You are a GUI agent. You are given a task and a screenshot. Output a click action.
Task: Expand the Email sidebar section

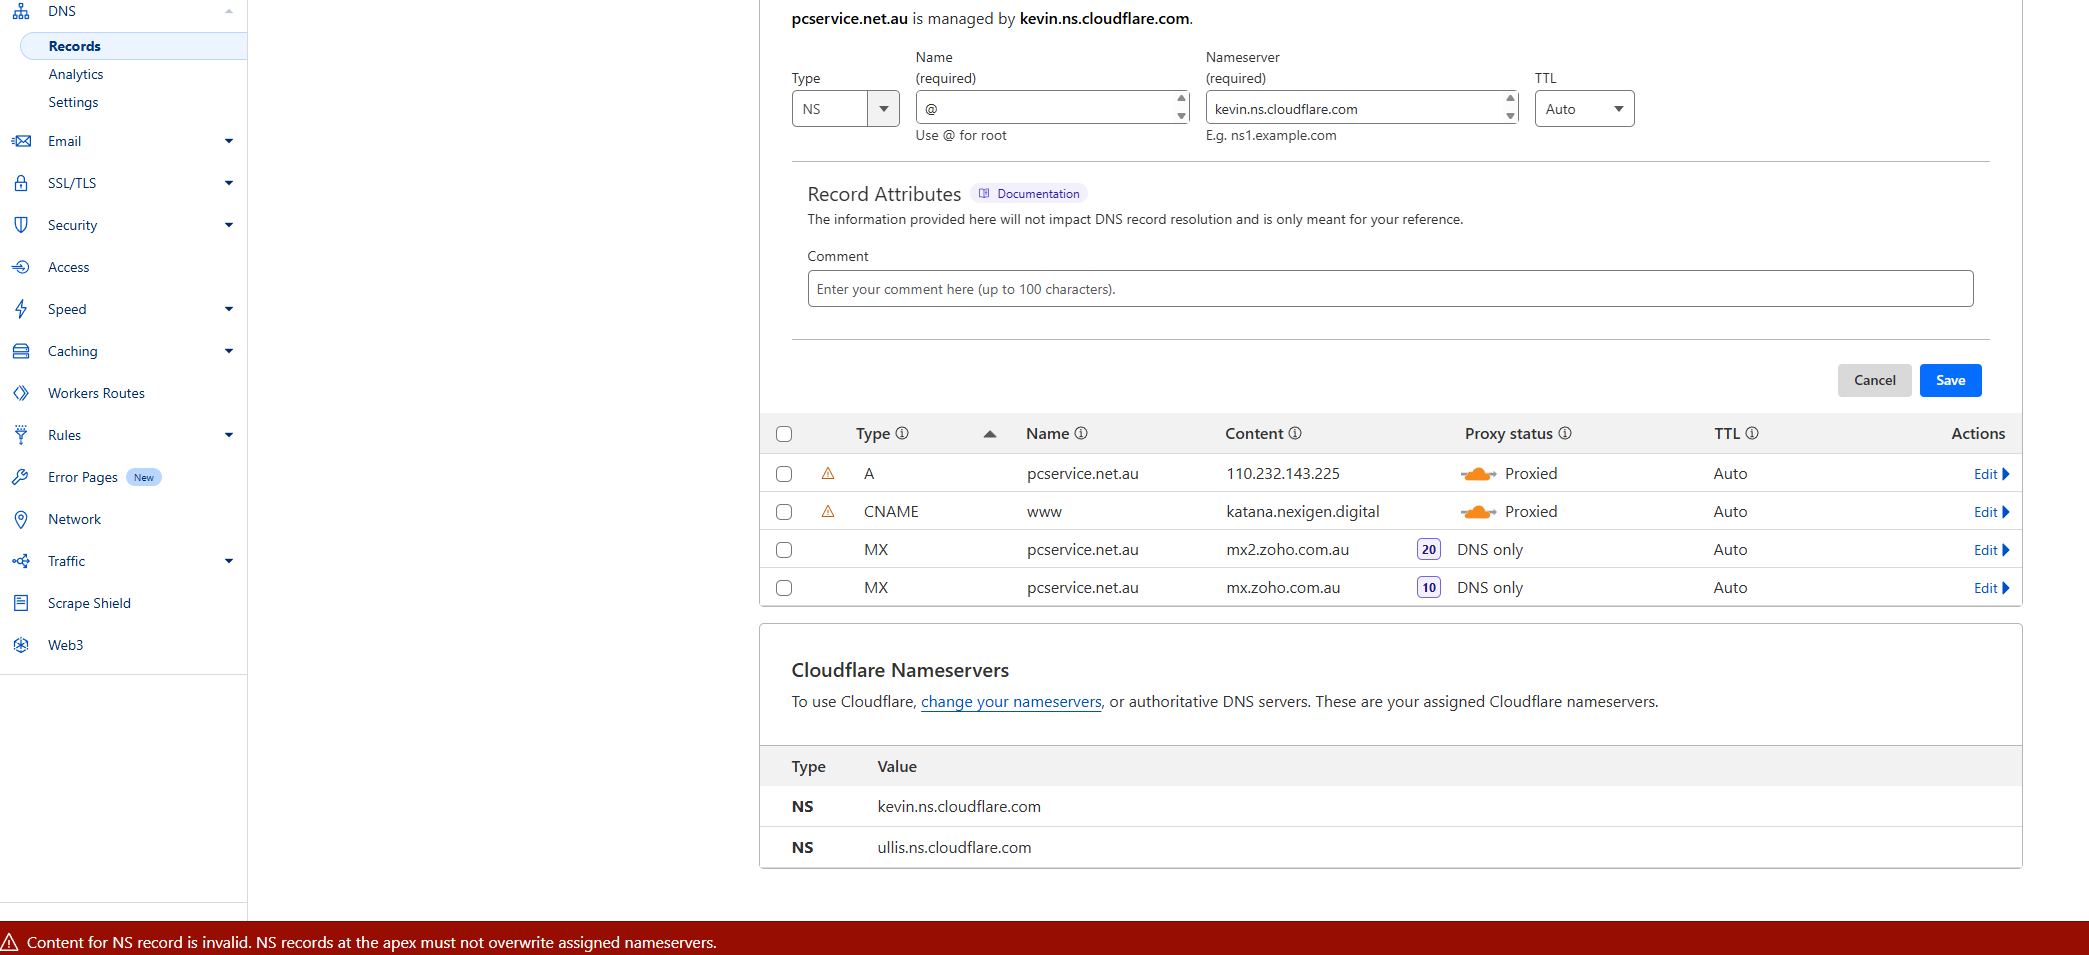[x=229, y=141]
